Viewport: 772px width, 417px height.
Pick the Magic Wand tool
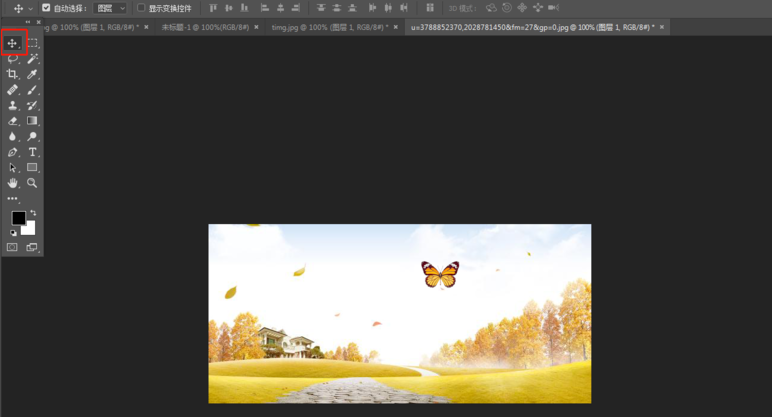point(33,59)
